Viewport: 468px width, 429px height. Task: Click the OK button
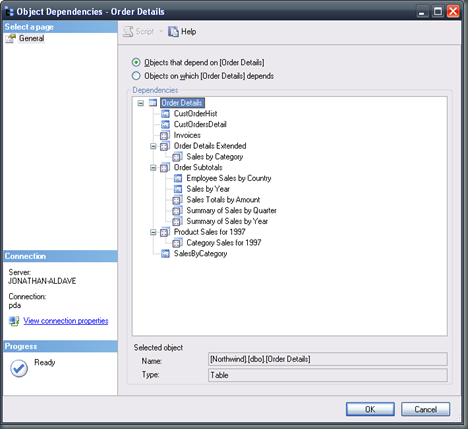click(370, 409)
